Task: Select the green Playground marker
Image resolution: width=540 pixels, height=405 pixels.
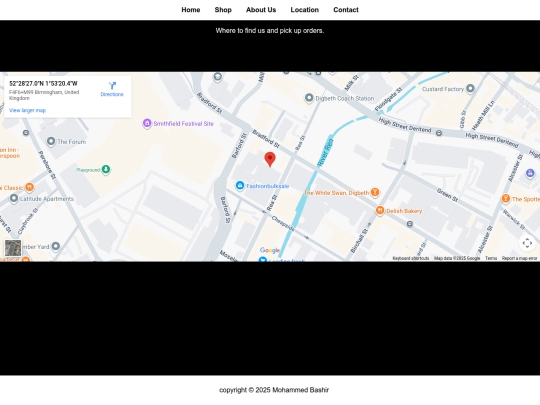Action: 106,169
